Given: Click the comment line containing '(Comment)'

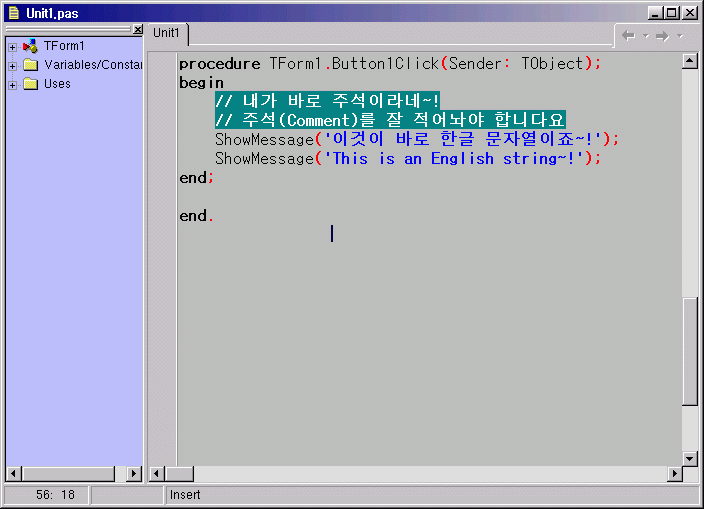Looking at the screenshot, I should click(x=390, y=120).
